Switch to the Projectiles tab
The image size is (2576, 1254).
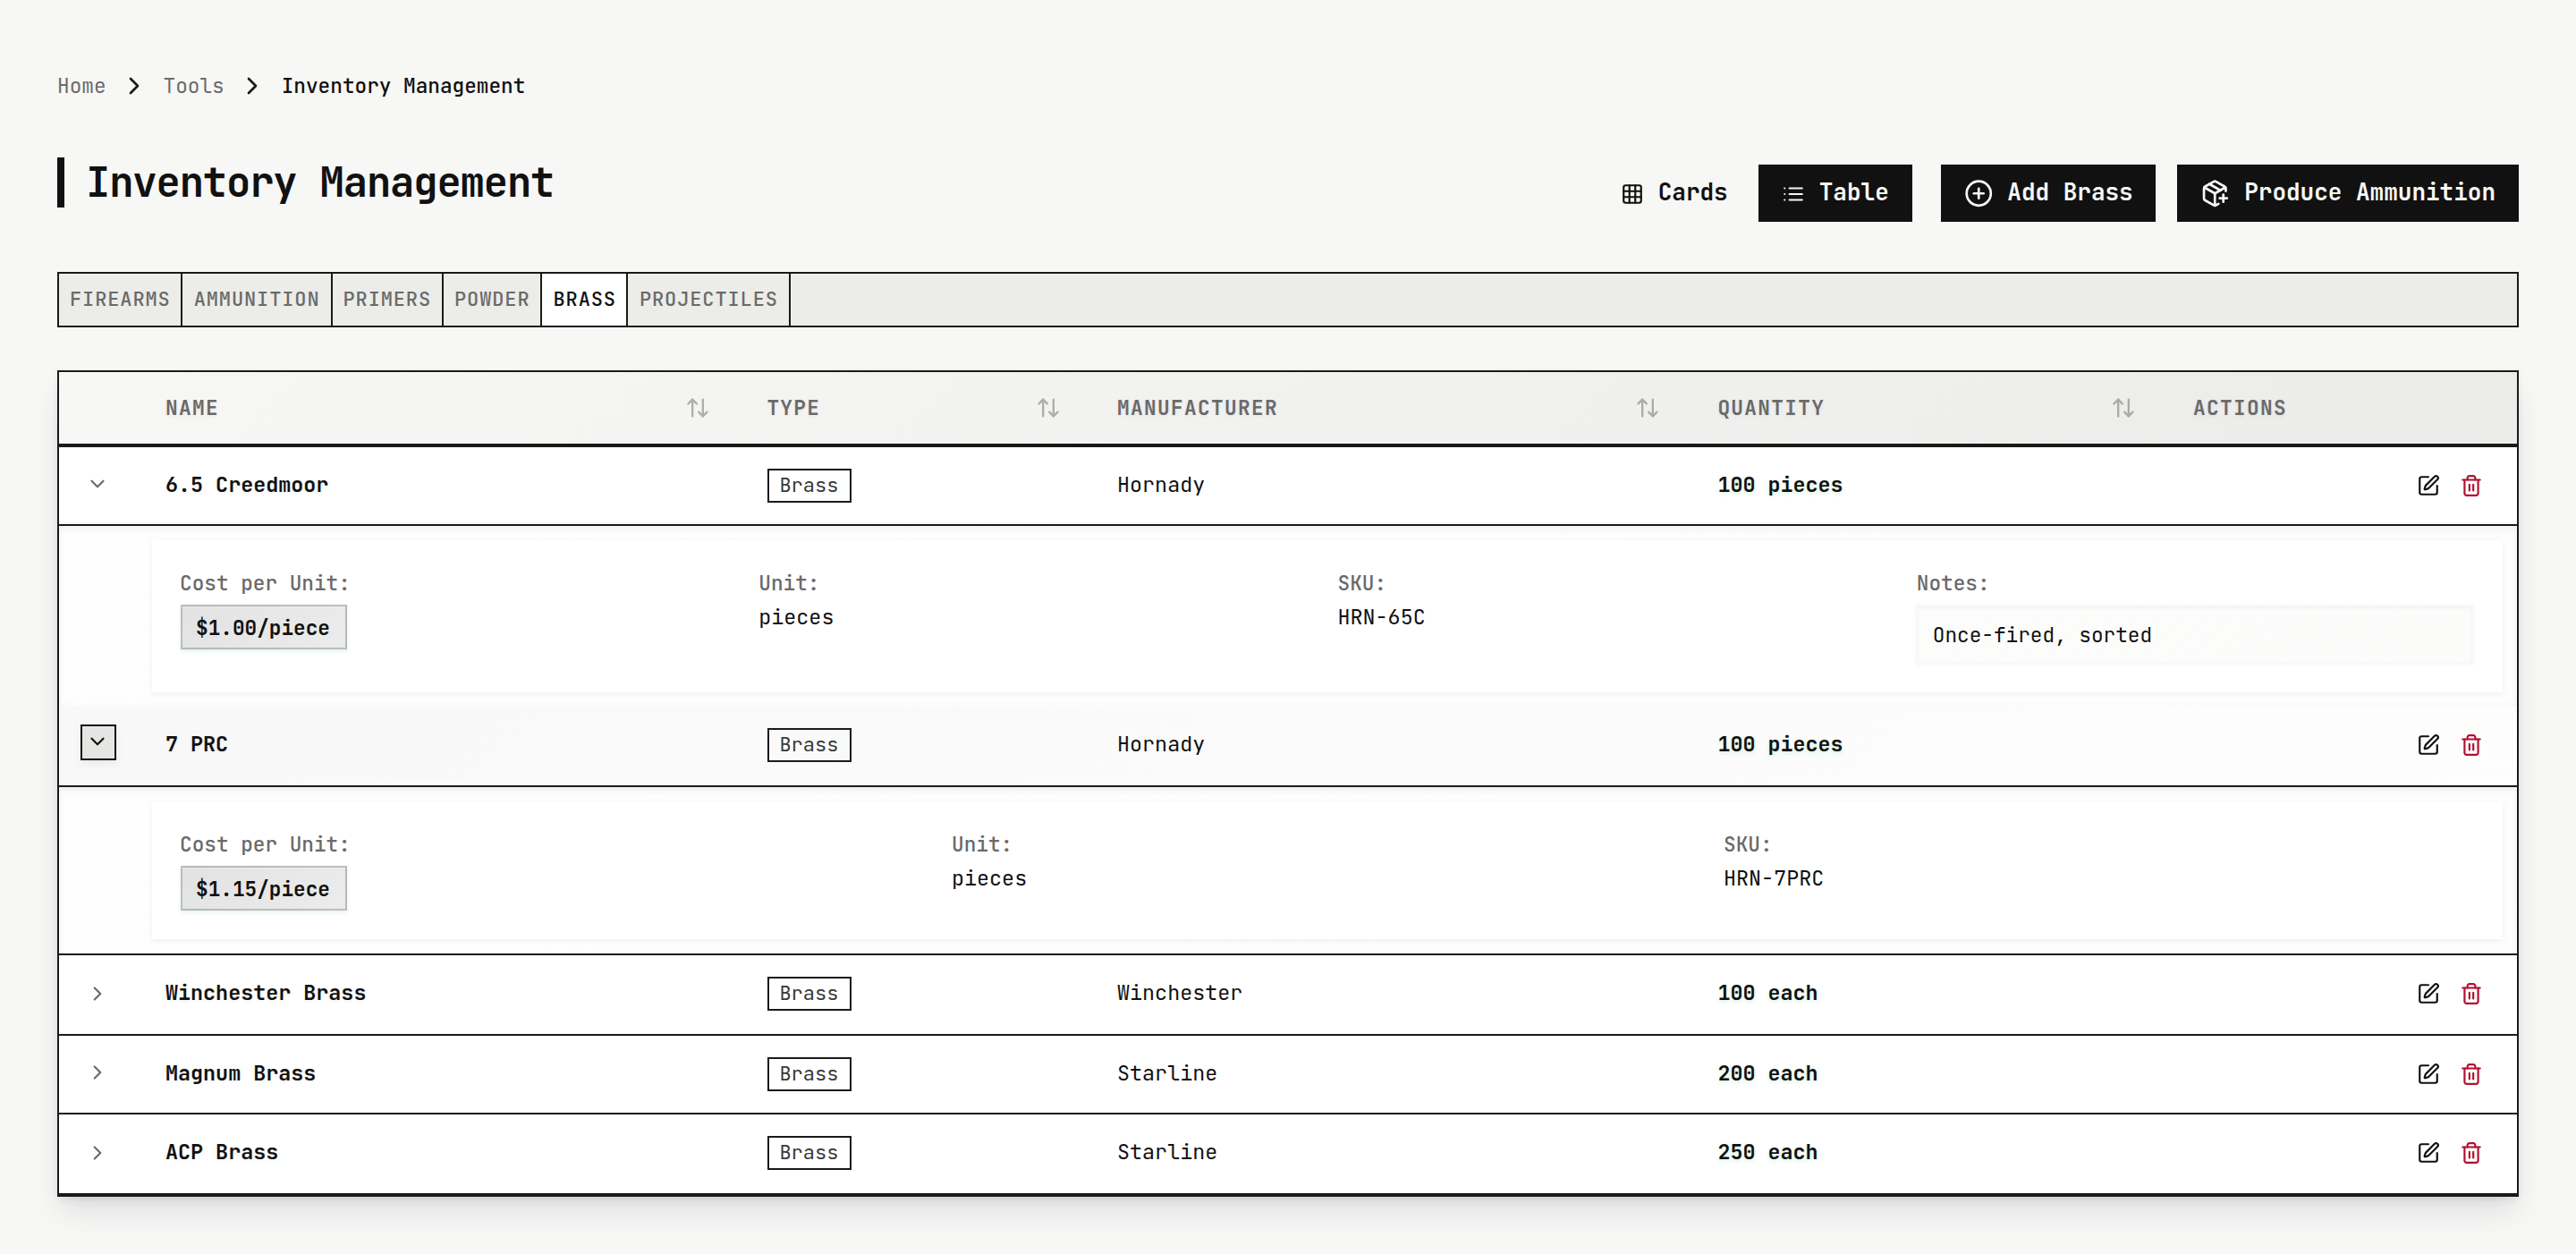(x=708, y=299)
